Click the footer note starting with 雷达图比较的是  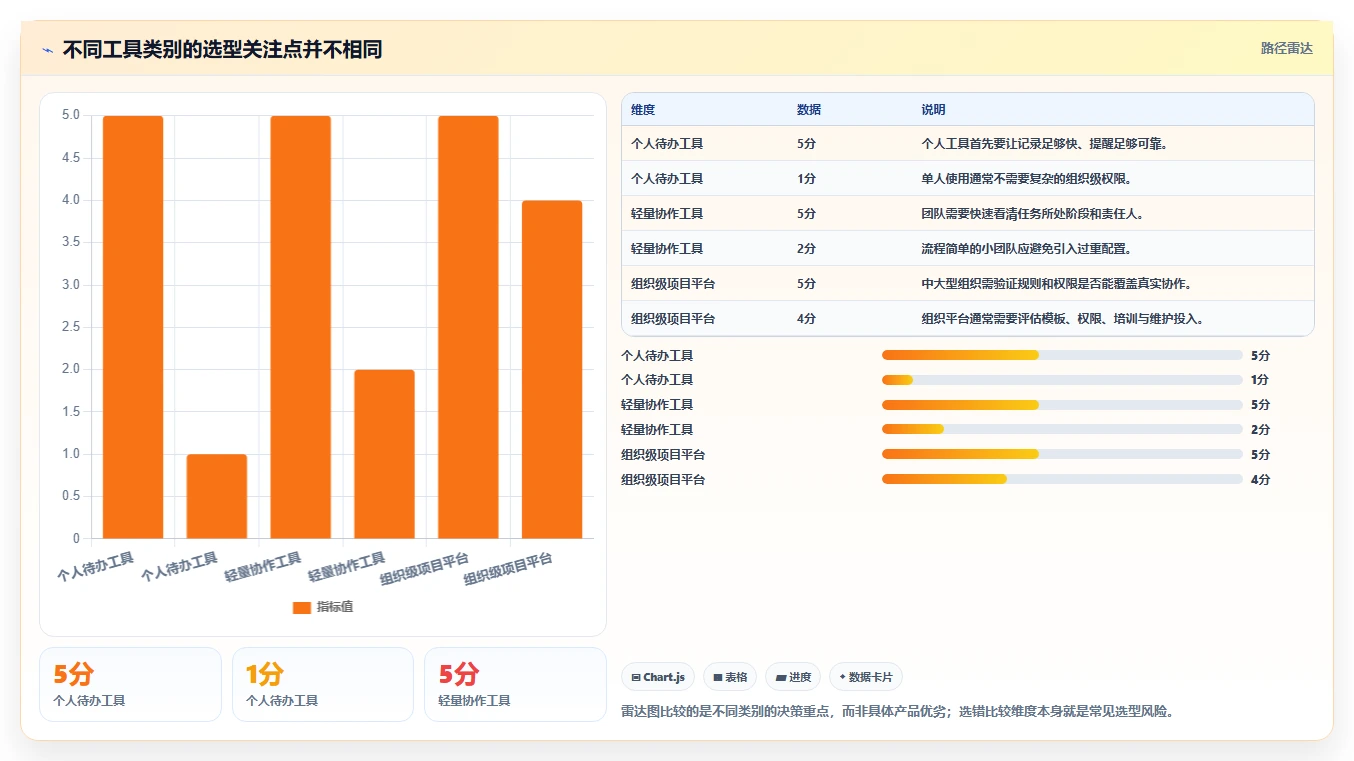tap(897, 712)
